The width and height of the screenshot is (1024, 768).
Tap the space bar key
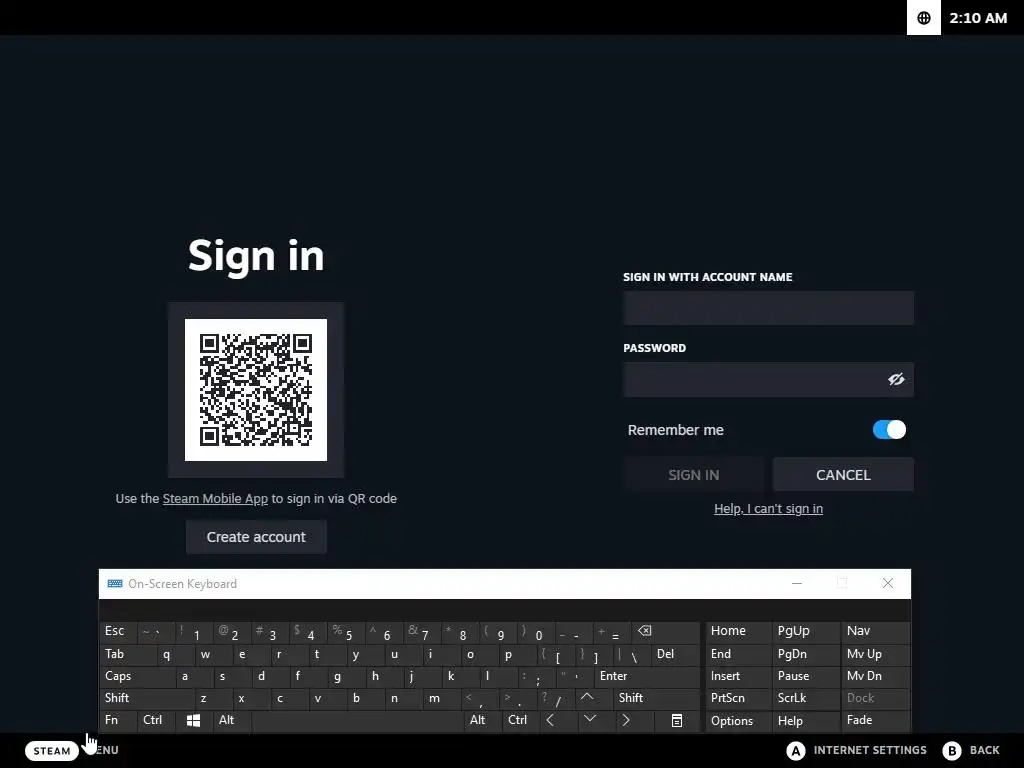pyautogui.click(x=358, y=720)
